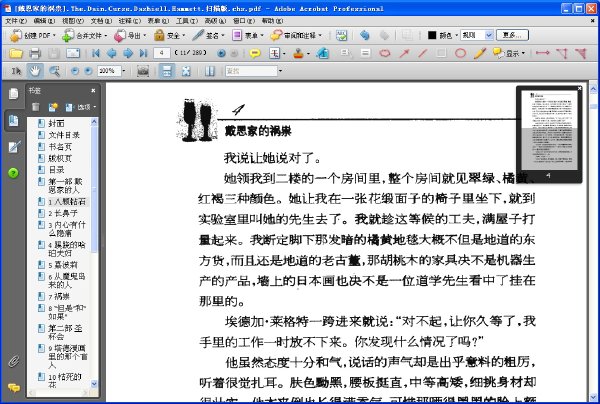Open the Sign pen dropdown
600x404 pixels.
coord(209,36)
